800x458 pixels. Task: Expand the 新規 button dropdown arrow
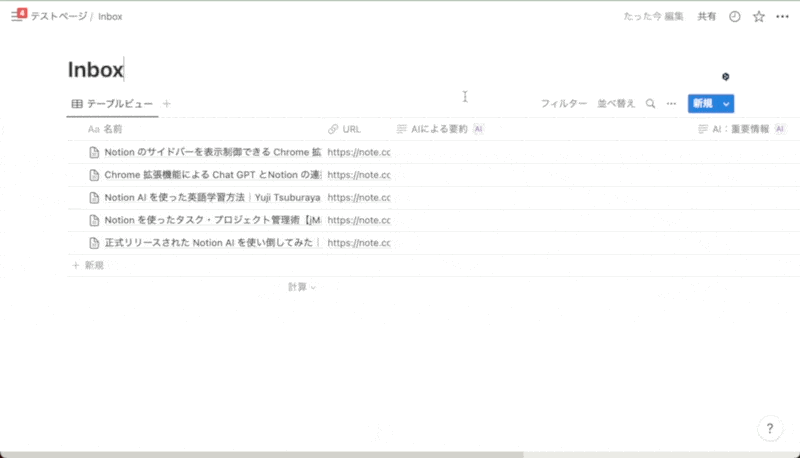tap(726, 104)
